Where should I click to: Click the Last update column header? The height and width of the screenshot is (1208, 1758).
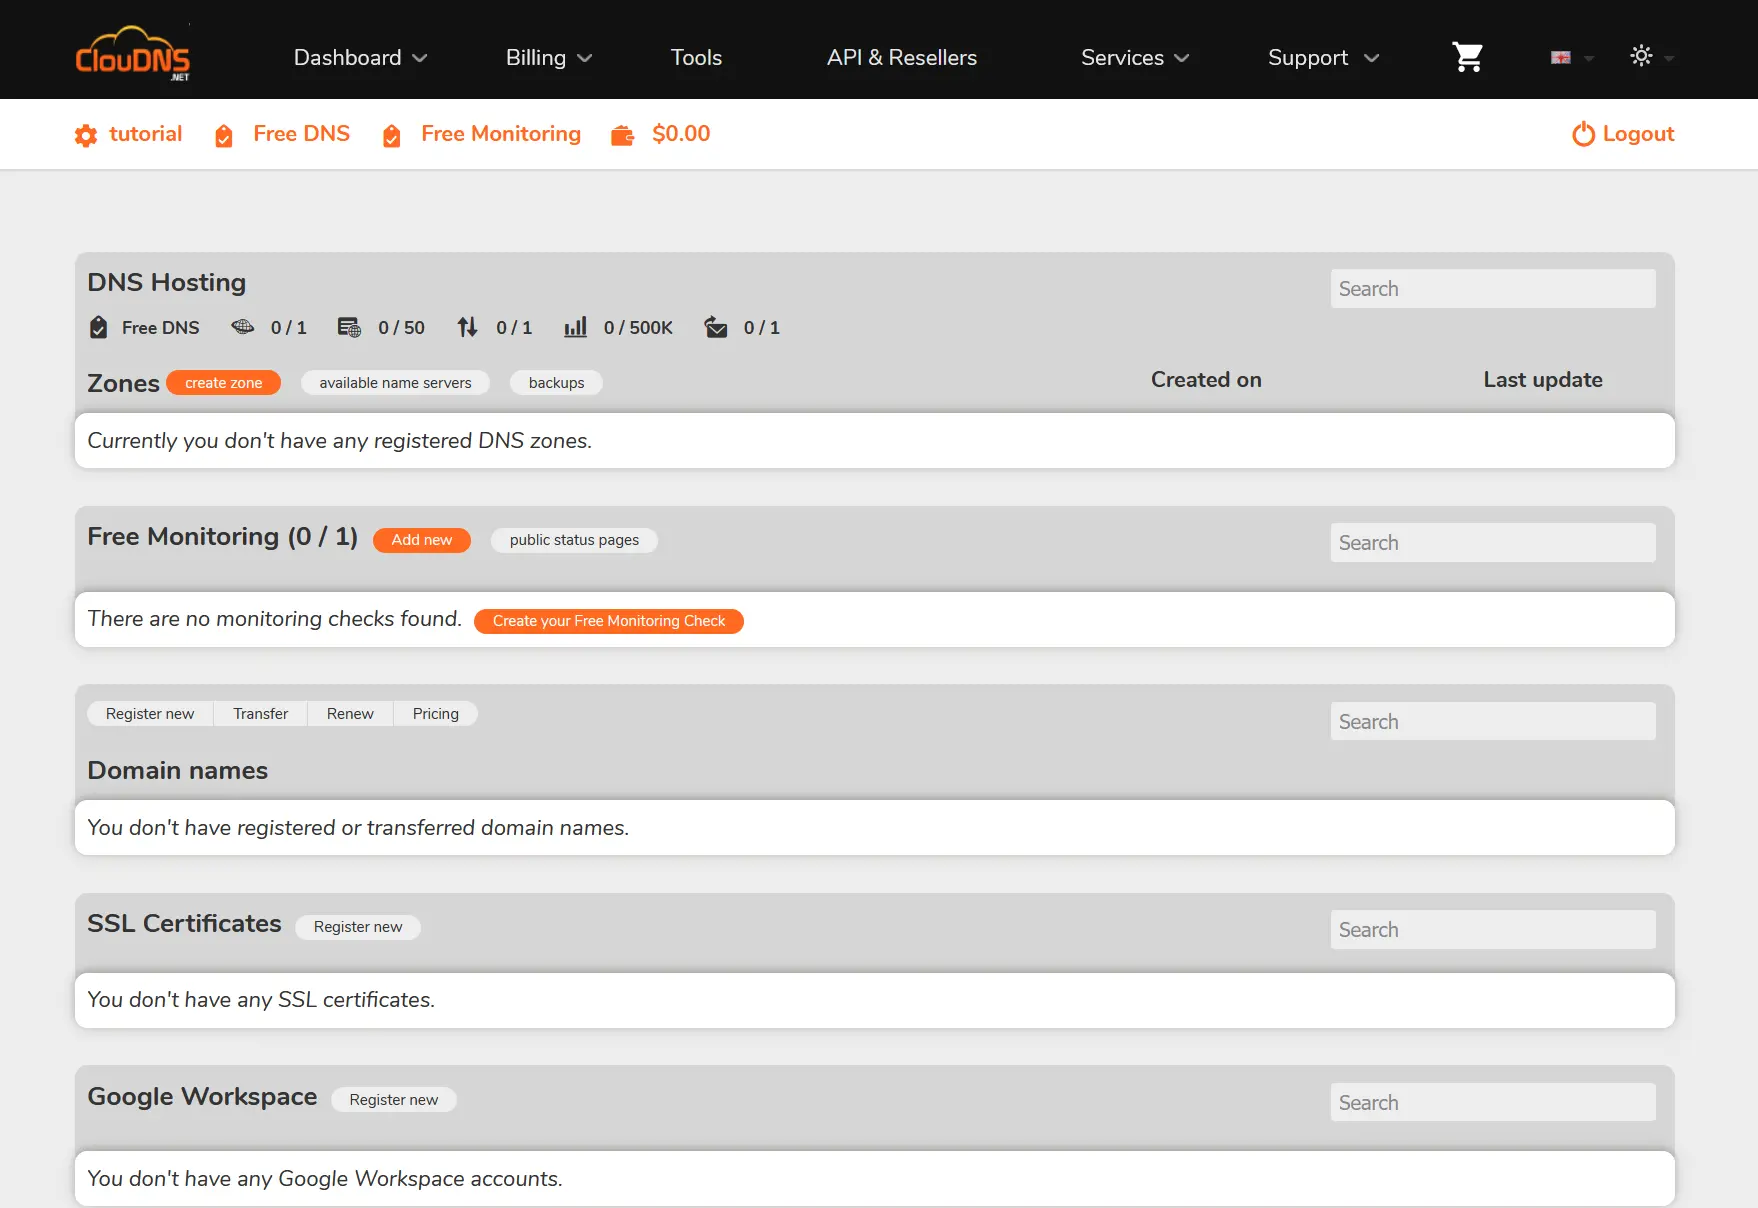pos(1543,380)
